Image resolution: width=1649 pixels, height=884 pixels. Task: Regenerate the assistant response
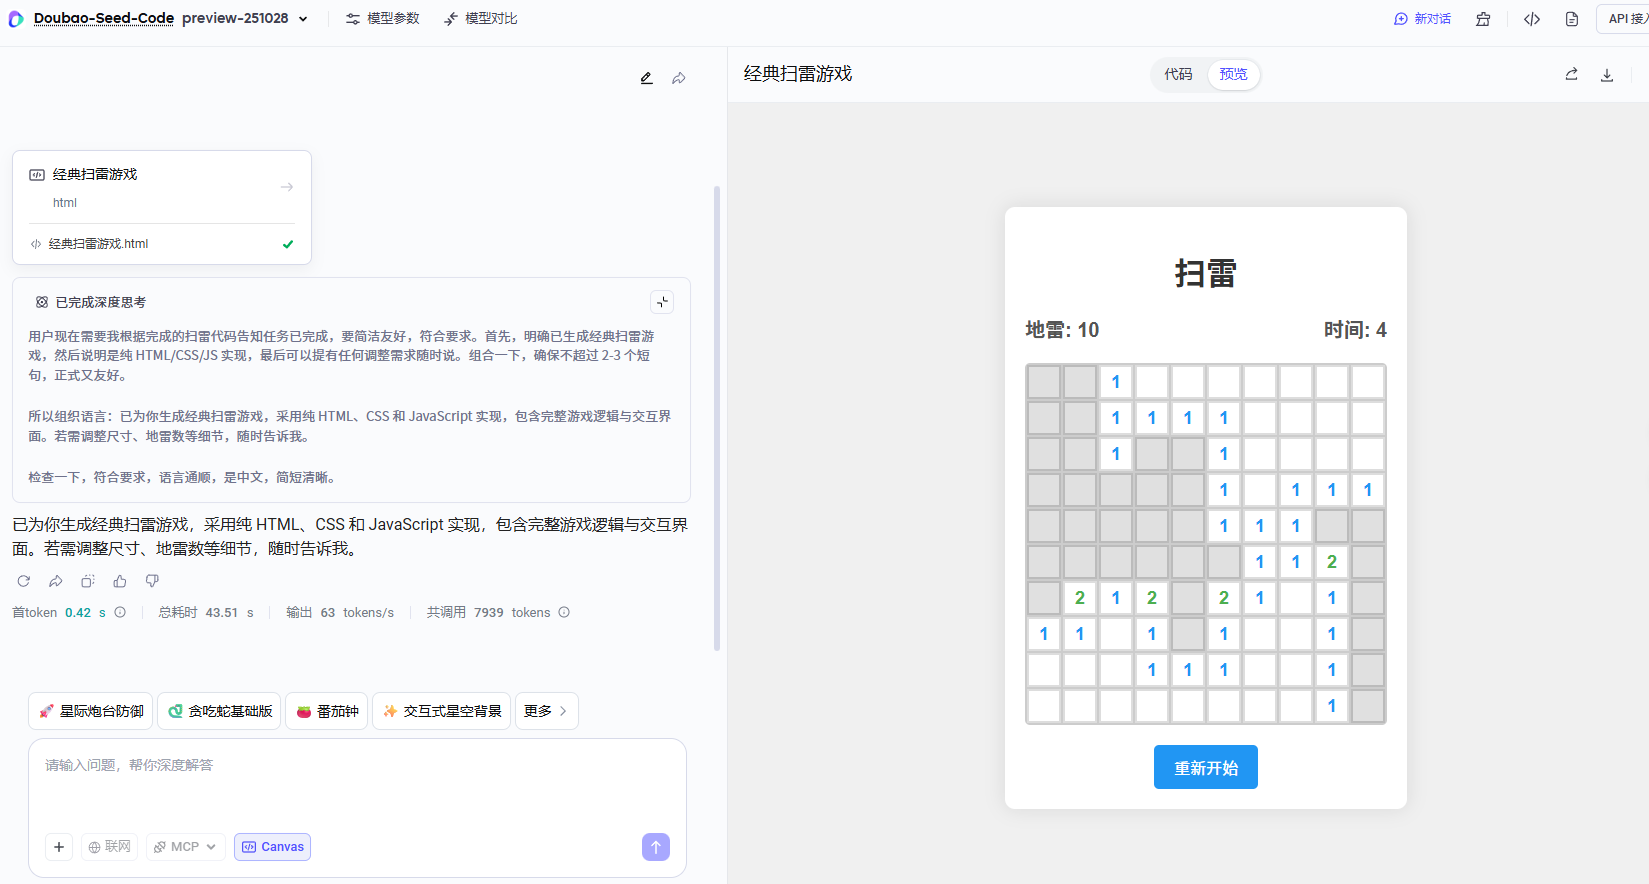(x=24, y=581)
